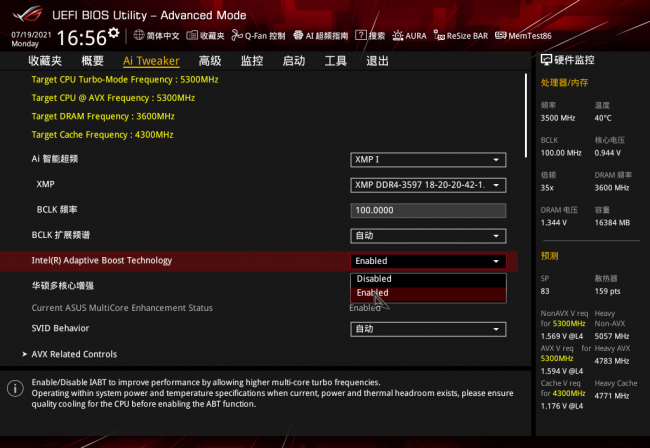The height and width of the screenshot is (448, 650).
Task: Click 处理器/内存 heading
Action: 564,83
